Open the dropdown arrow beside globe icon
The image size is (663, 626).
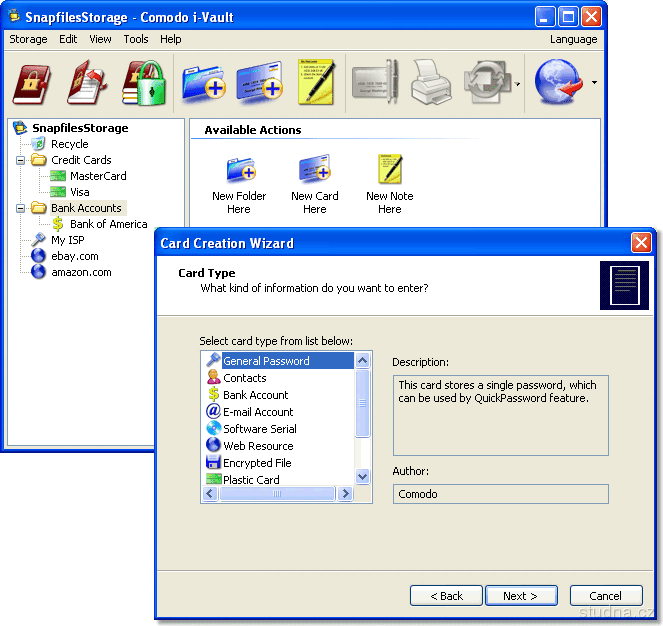coord(595,83)
